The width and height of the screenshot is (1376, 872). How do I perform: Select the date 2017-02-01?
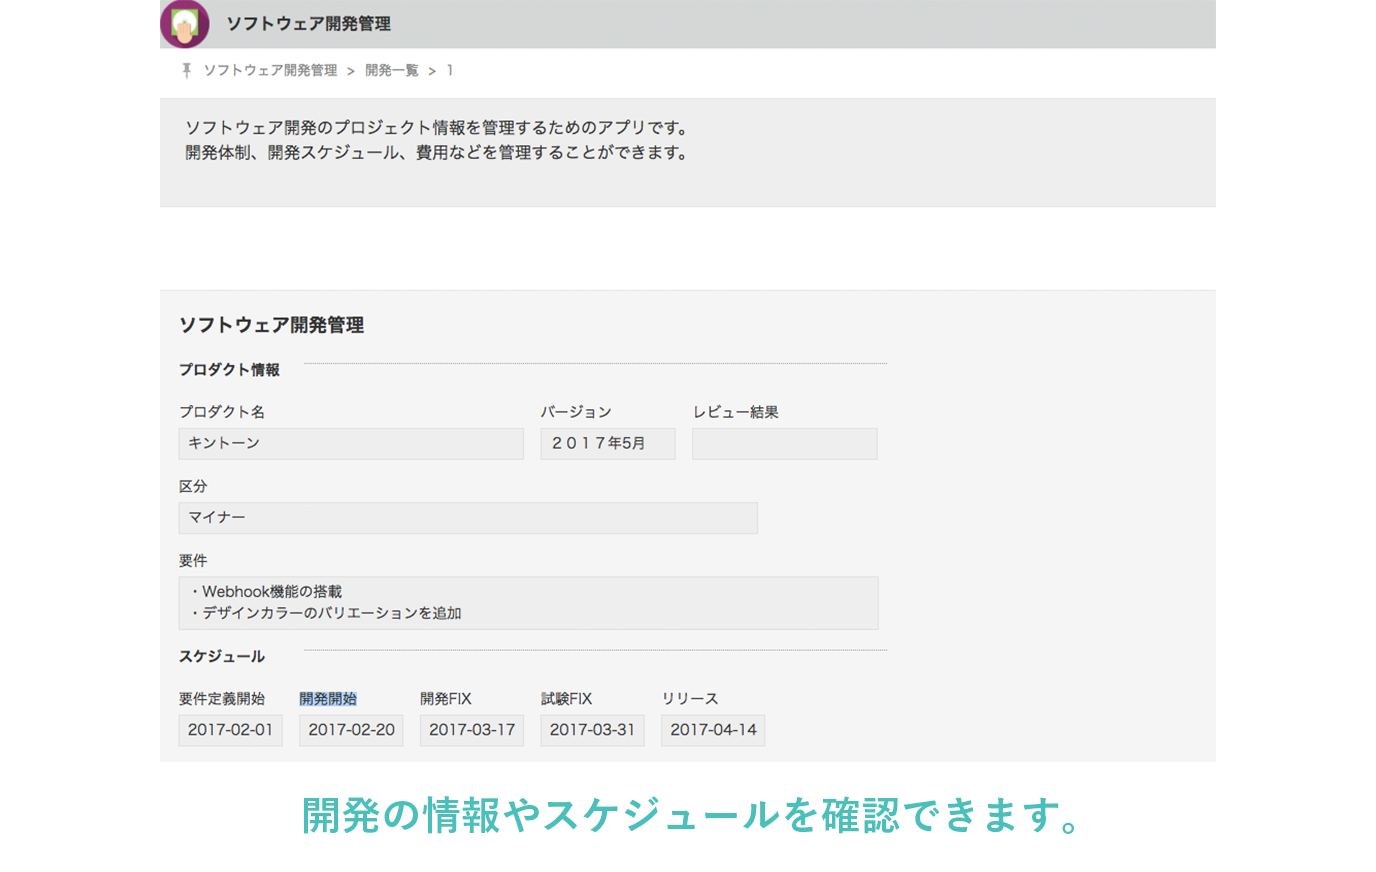click(231, 730)
